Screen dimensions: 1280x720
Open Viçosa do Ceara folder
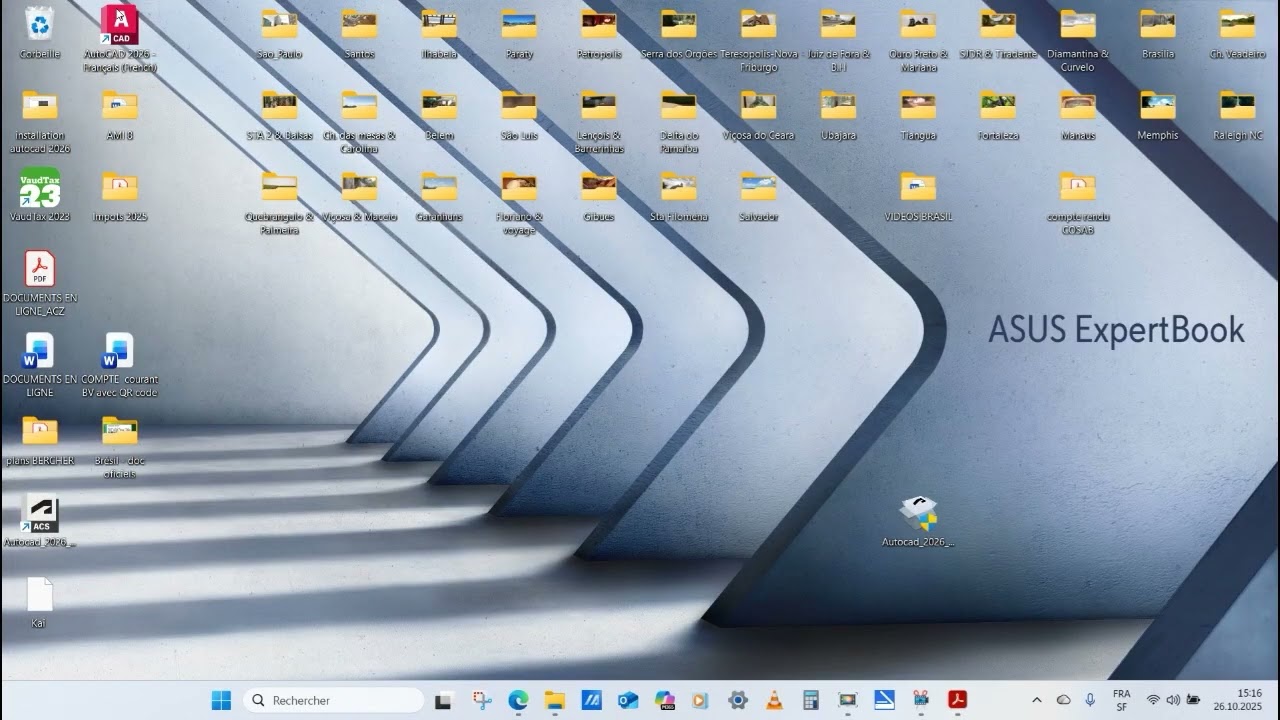pyautogui.click(x=759, y=114)
